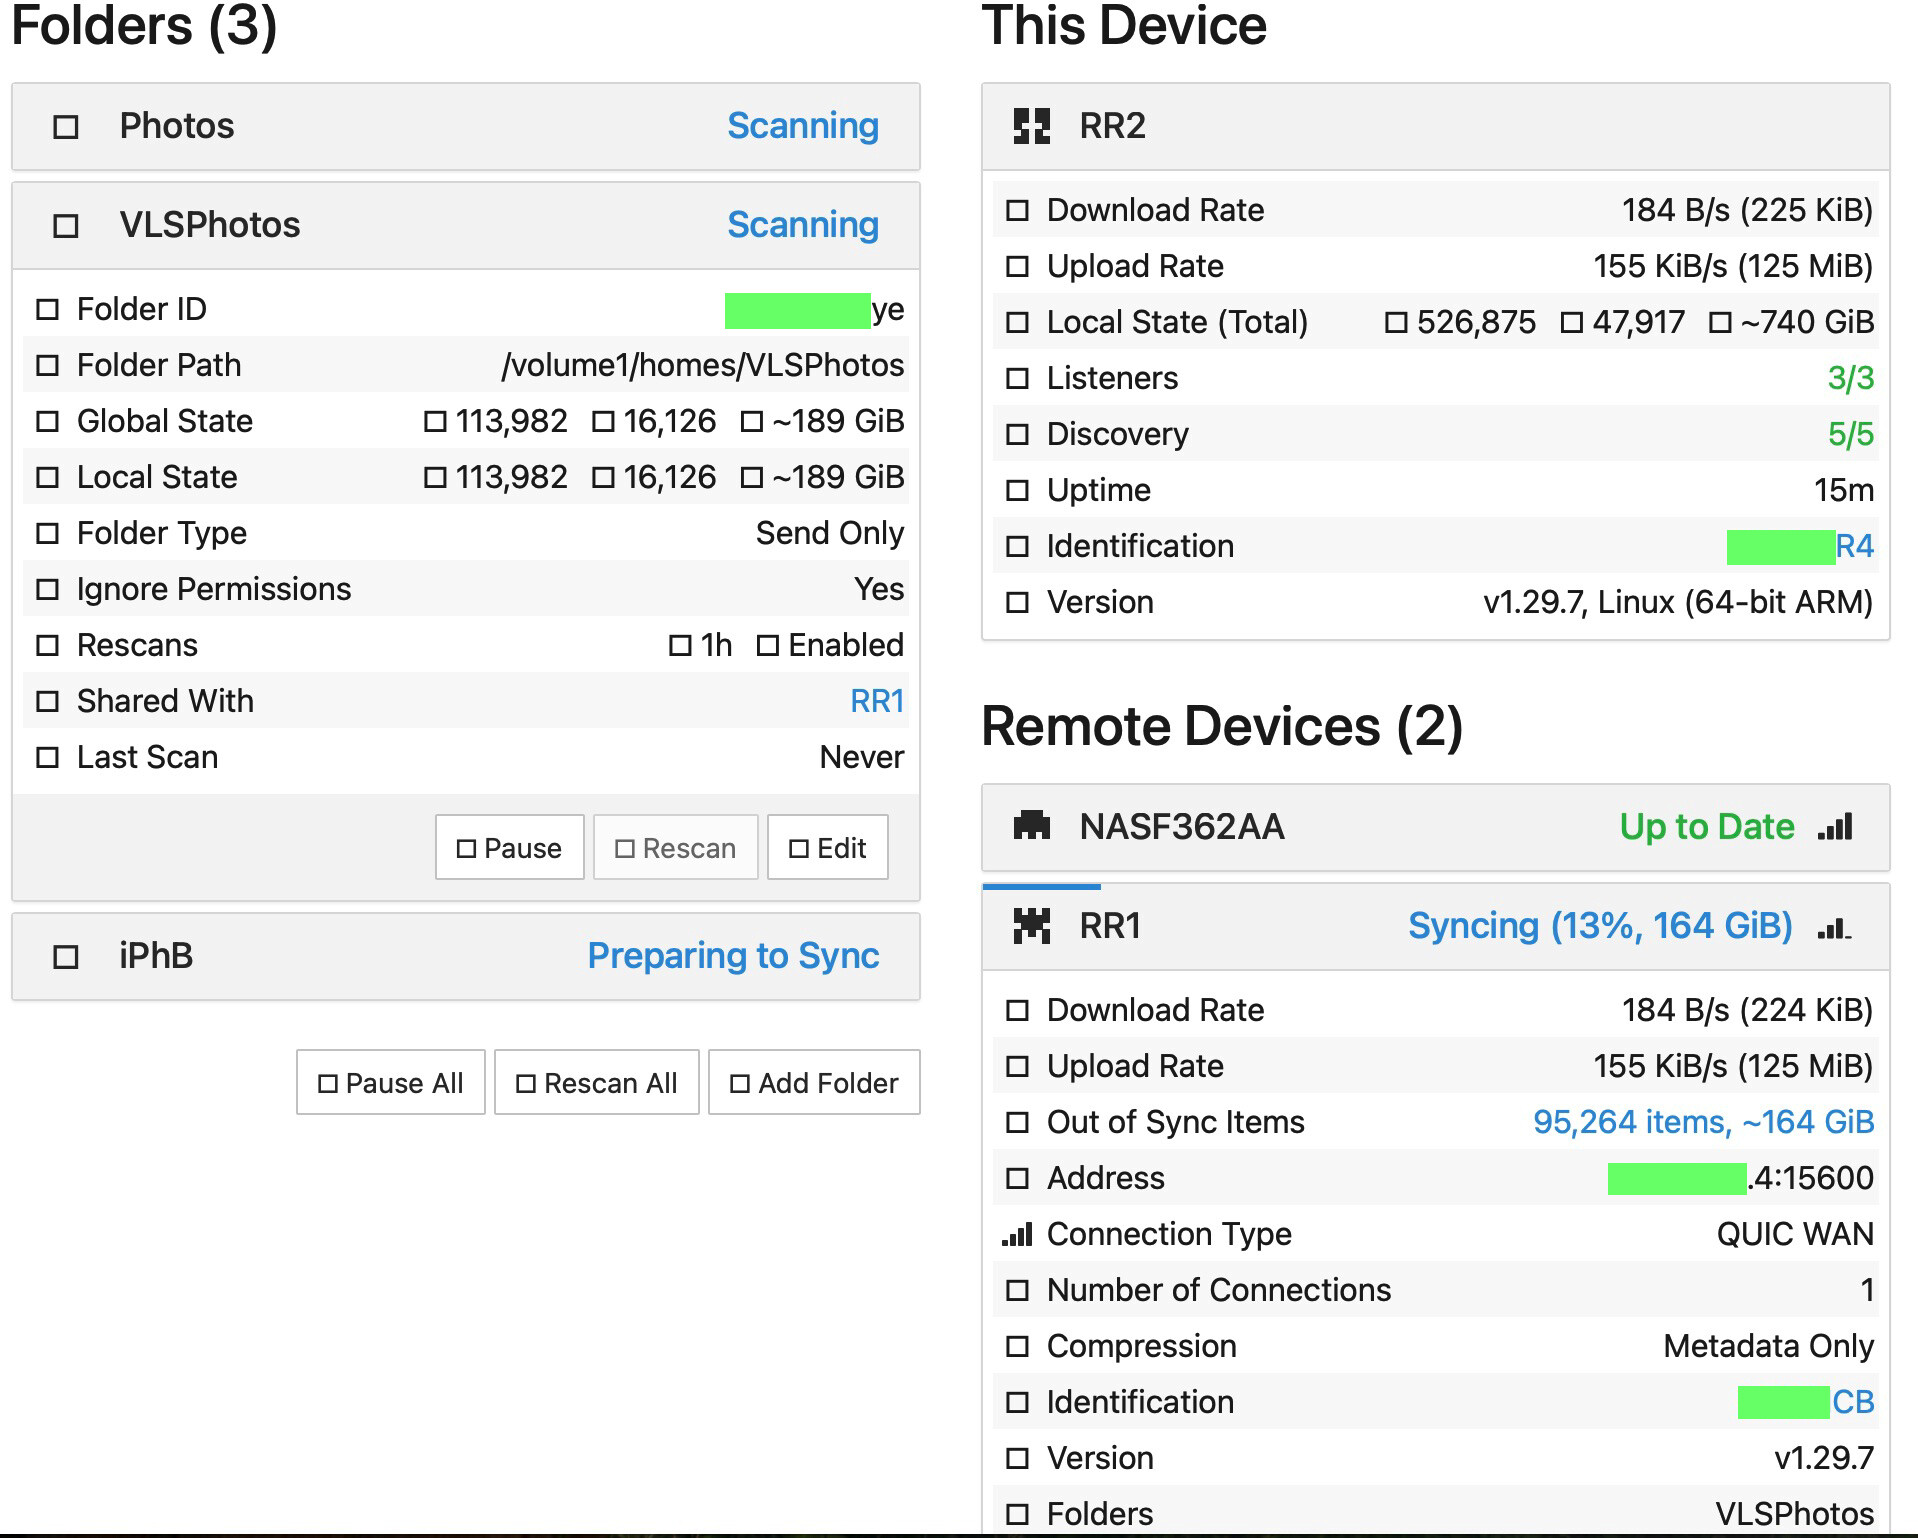Click the Rescan All button
The height and width of the screenshot is (1538, 1918).
pyautogui.click(x=597, y=1082)
